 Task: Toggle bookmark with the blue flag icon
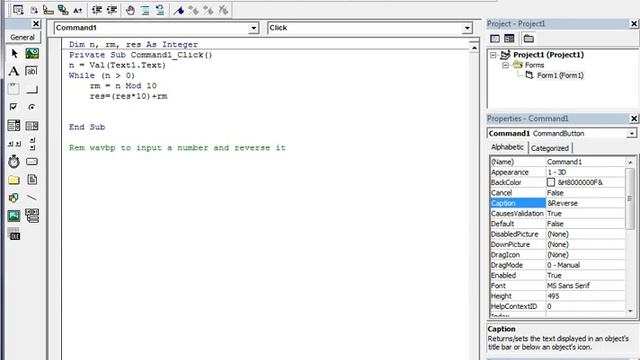pos(178,10)
